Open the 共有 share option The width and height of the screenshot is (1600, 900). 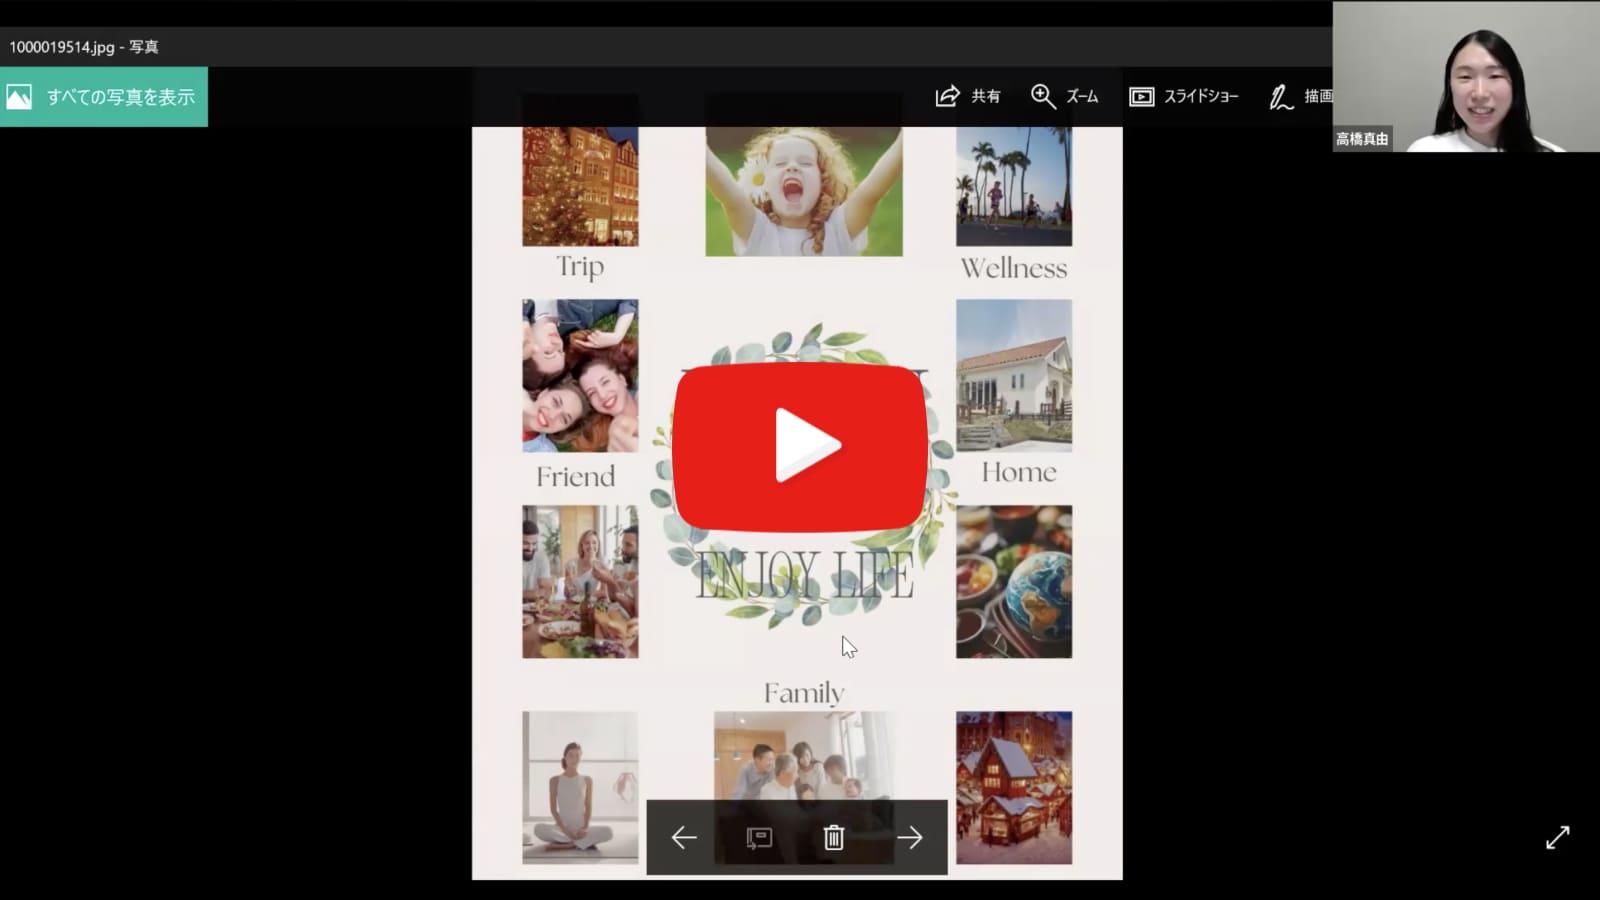(x=967, y=96)
